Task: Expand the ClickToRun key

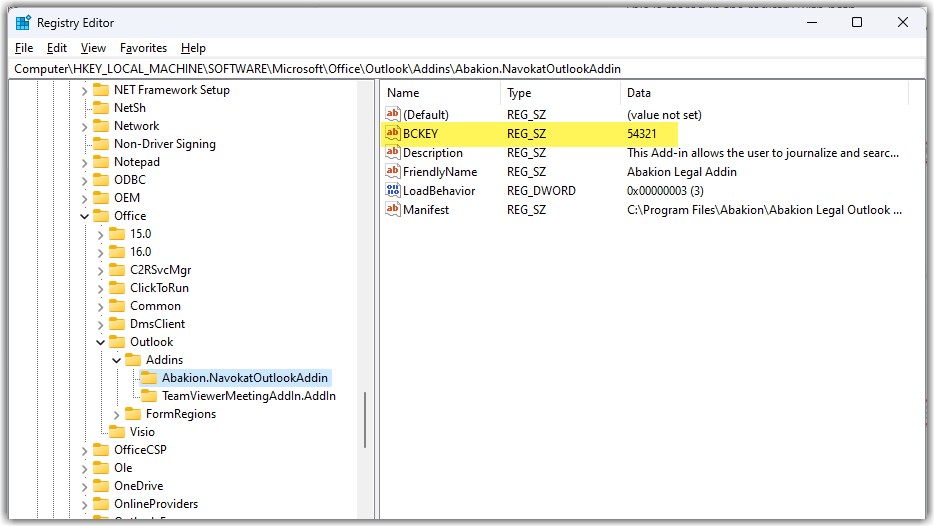Action: click(x=100, y=288)
